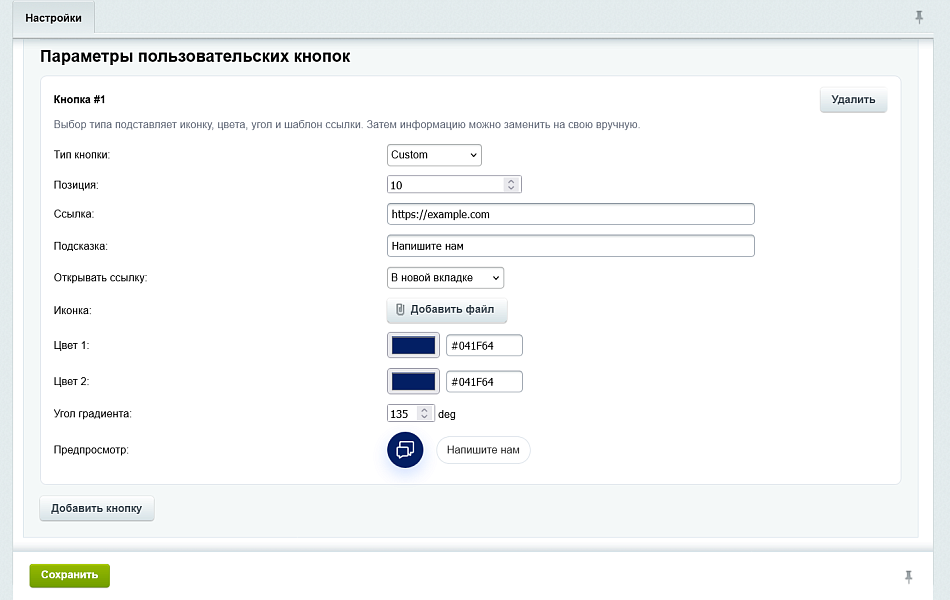Image resolution: width=950 pixels, height=600 pixels.
Task: Click the round chat preview icon
Action: pyautogui.click(x=405, y=449)
